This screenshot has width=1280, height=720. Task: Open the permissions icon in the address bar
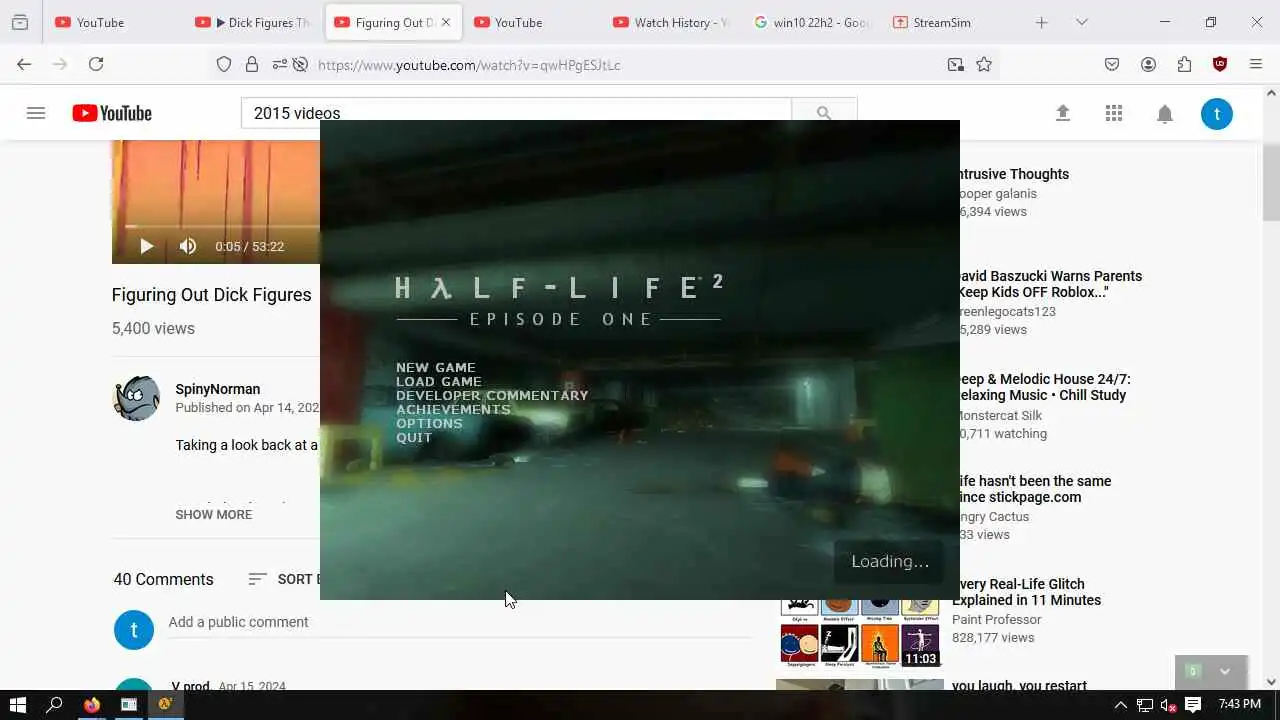(x=279, y=64)
